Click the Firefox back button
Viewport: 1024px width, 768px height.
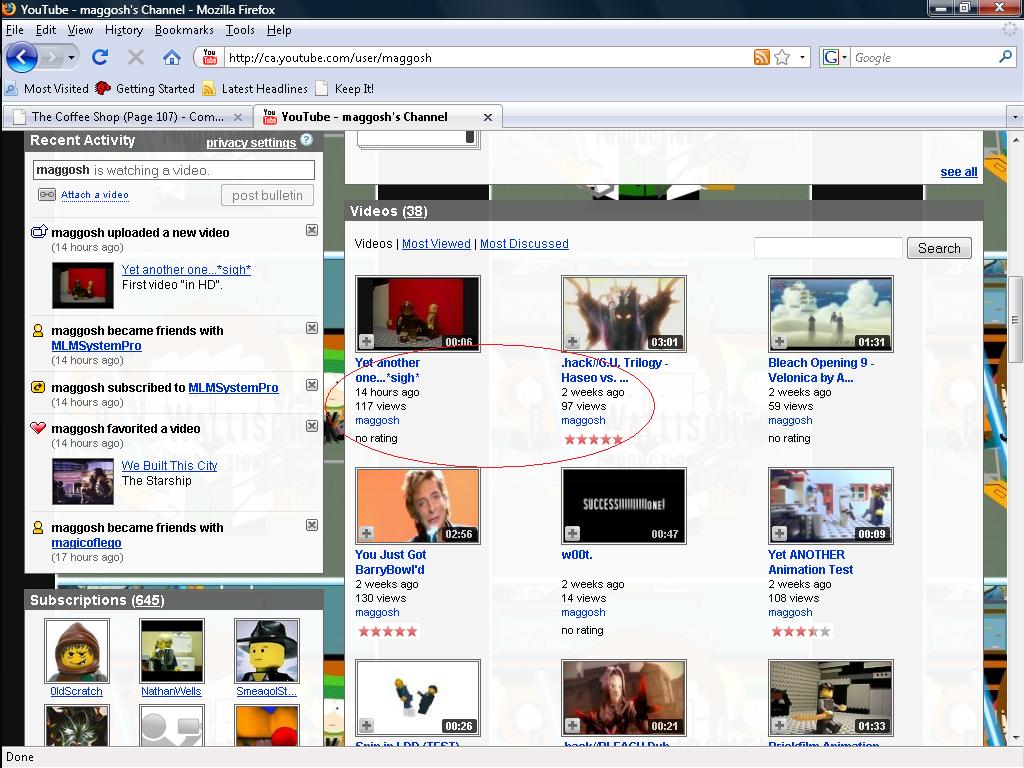(x=22, y=57)
